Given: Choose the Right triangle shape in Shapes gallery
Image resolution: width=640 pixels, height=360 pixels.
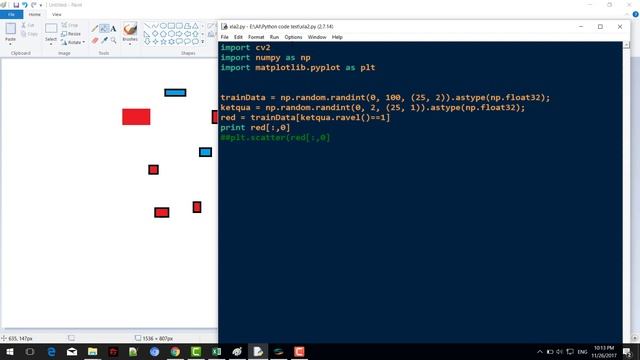Looking at the screenshot, I should [147, 34].
